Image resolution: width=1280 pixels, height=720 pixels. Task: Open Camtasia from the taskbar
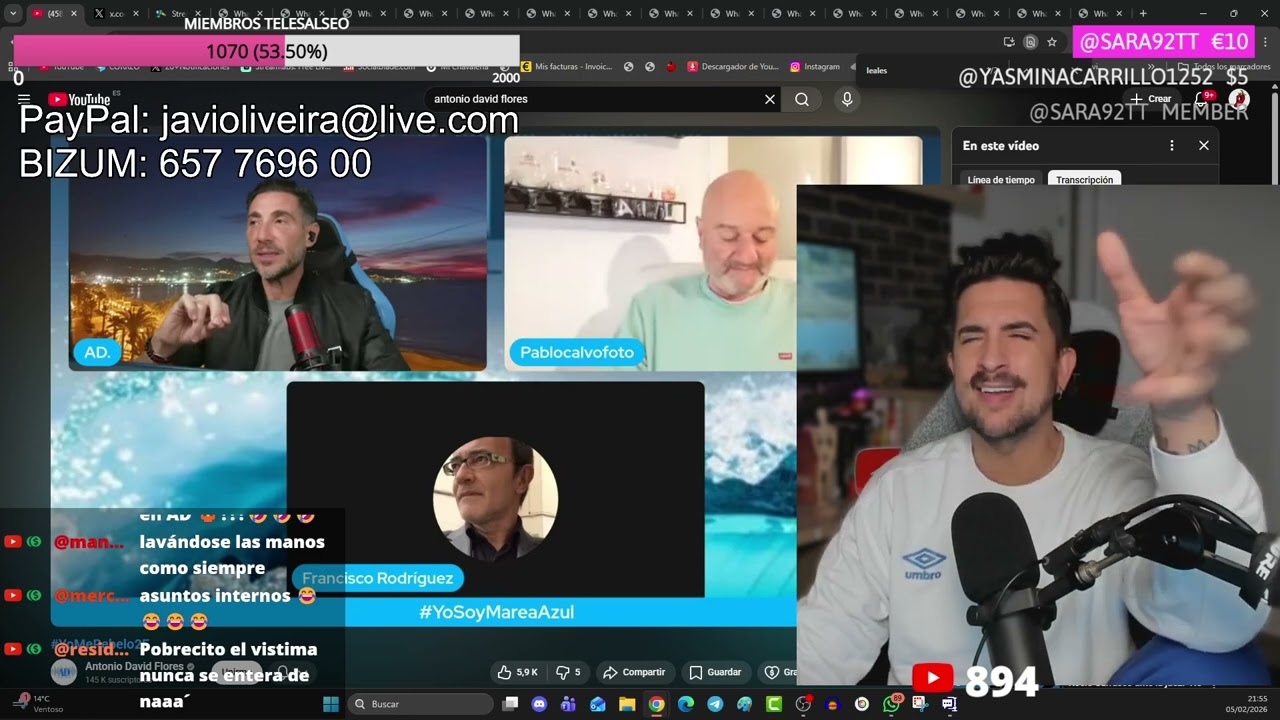coord(773,704)
